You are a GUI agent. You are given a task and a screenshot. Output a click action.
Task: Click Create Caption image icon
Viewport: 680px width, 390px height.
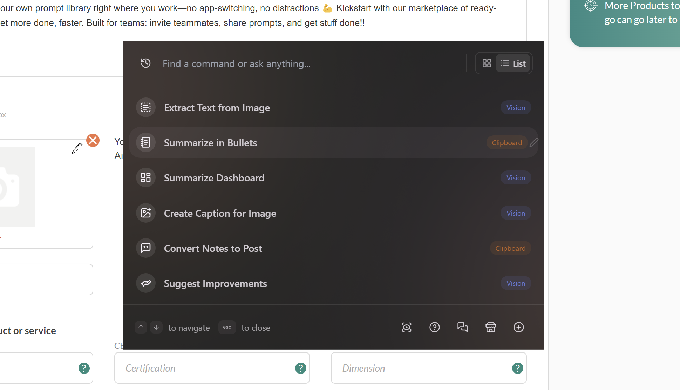tap(146, 213)
